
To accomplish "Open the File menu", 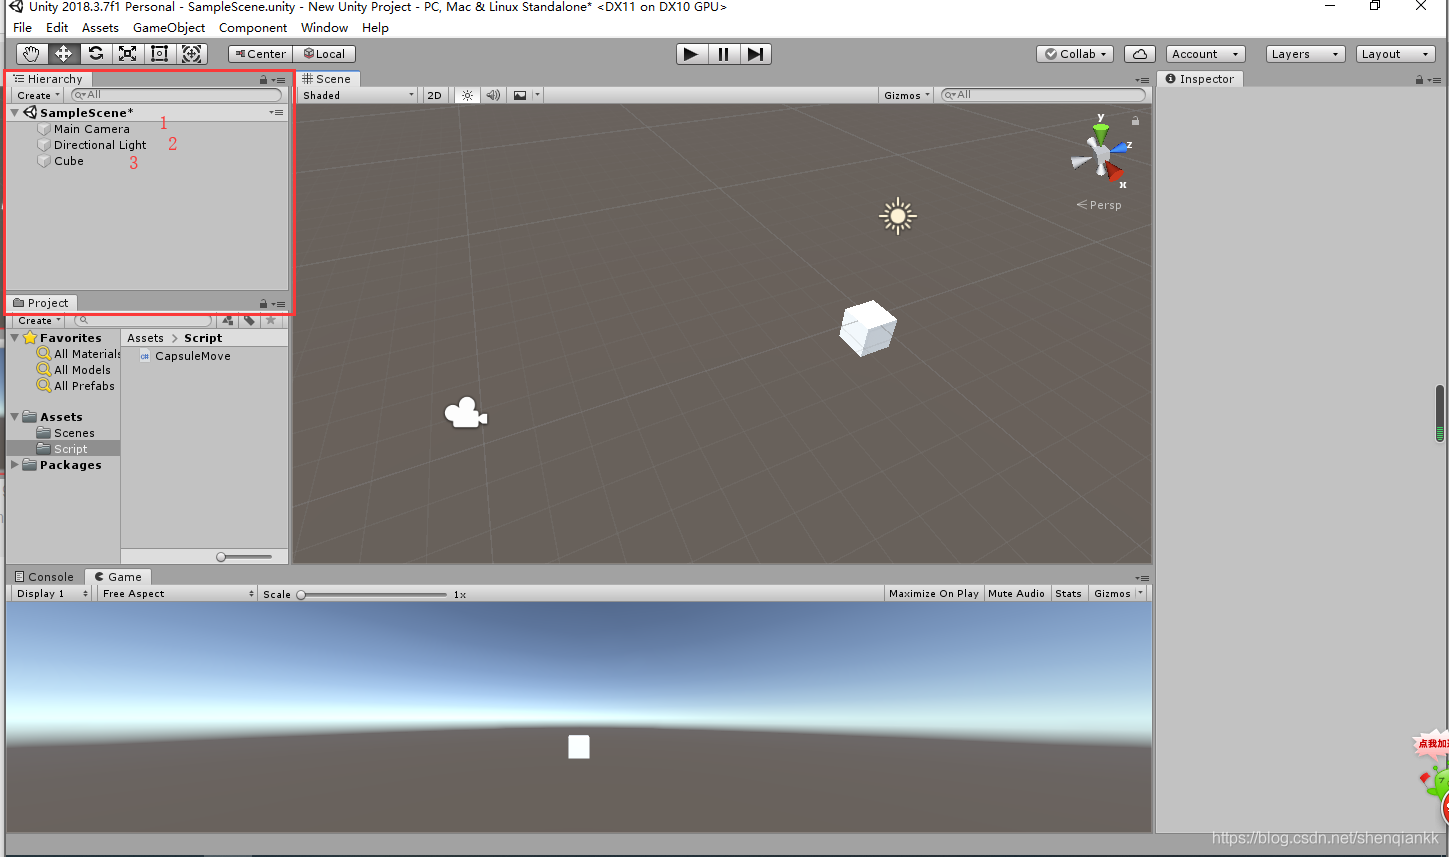I will (22, 28).
